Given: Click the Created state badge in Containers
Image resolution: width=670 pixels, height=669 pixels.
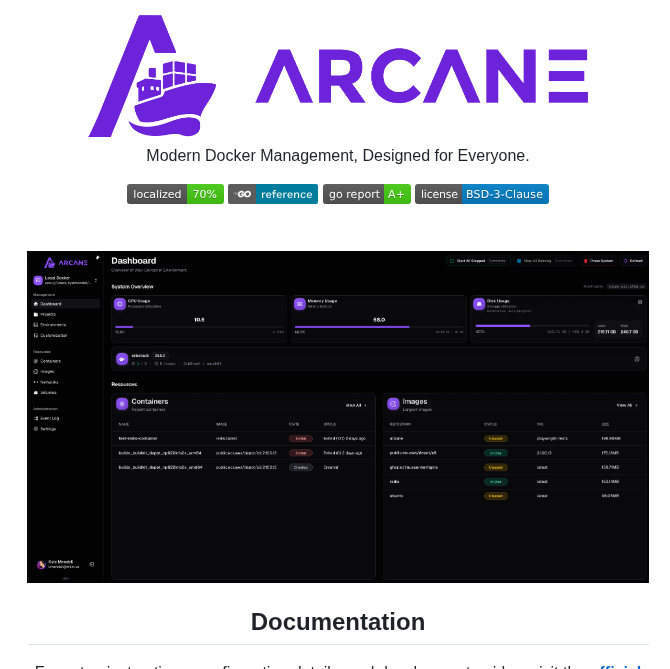Looking at the screenshot, I should pyautogui.click(x=301, y=467).
